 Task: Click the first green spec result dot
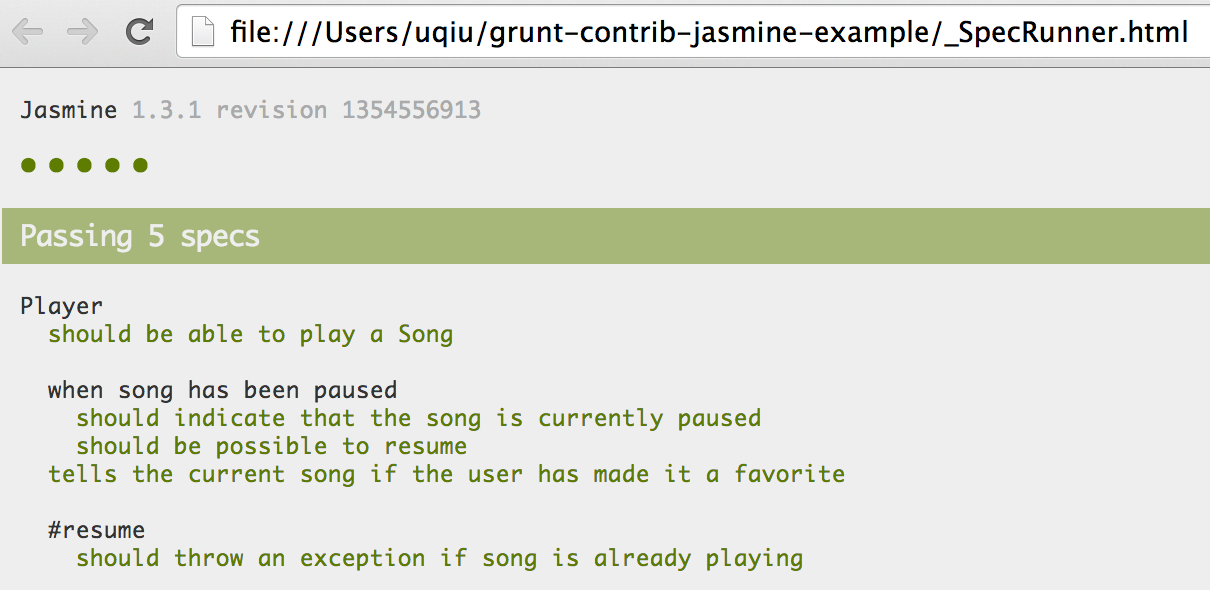tap(28, 165)
